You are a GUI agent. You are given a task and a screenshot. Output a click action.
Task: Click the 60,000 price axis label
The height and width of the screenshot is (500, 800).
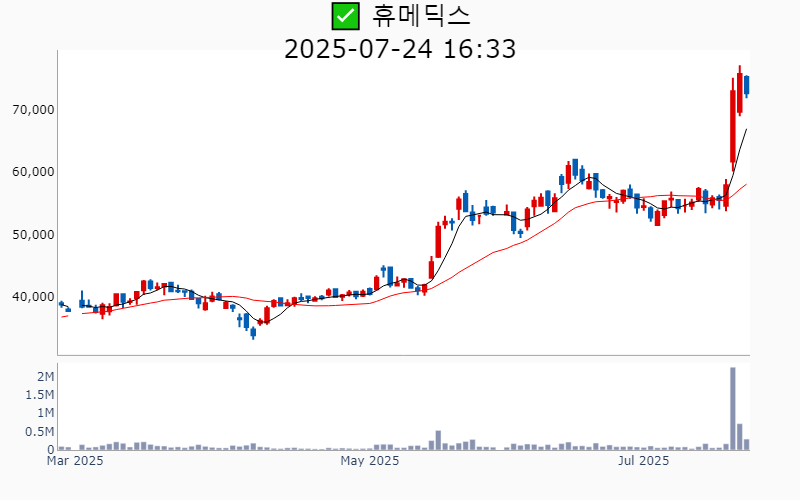click(x=33, y=172)
